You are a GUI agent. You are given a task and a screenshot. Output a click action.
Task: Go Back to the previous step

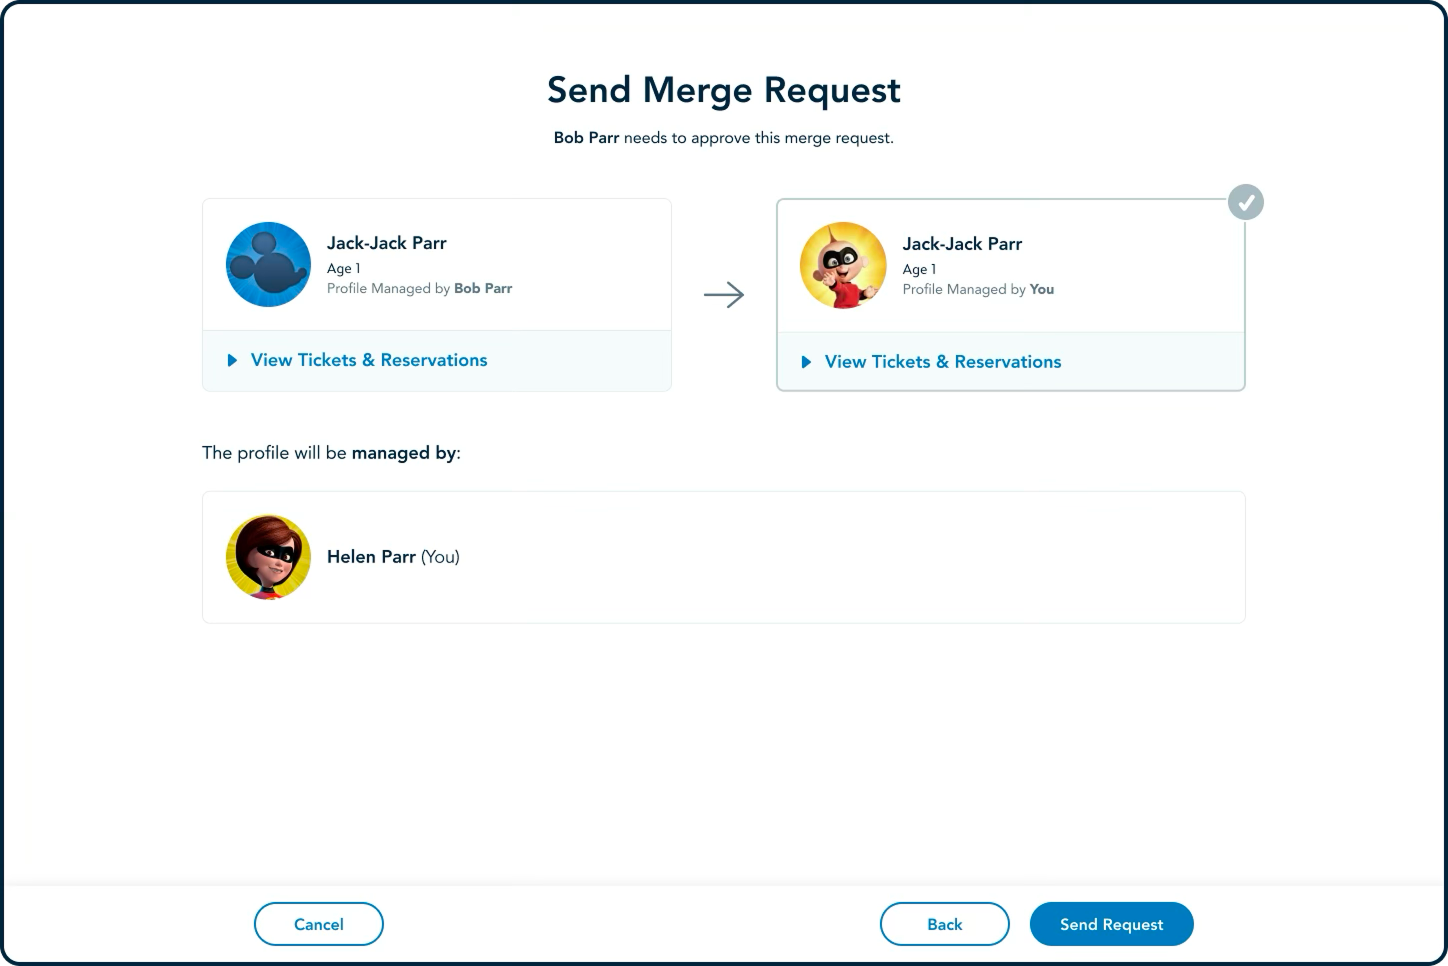click(945, 924)
